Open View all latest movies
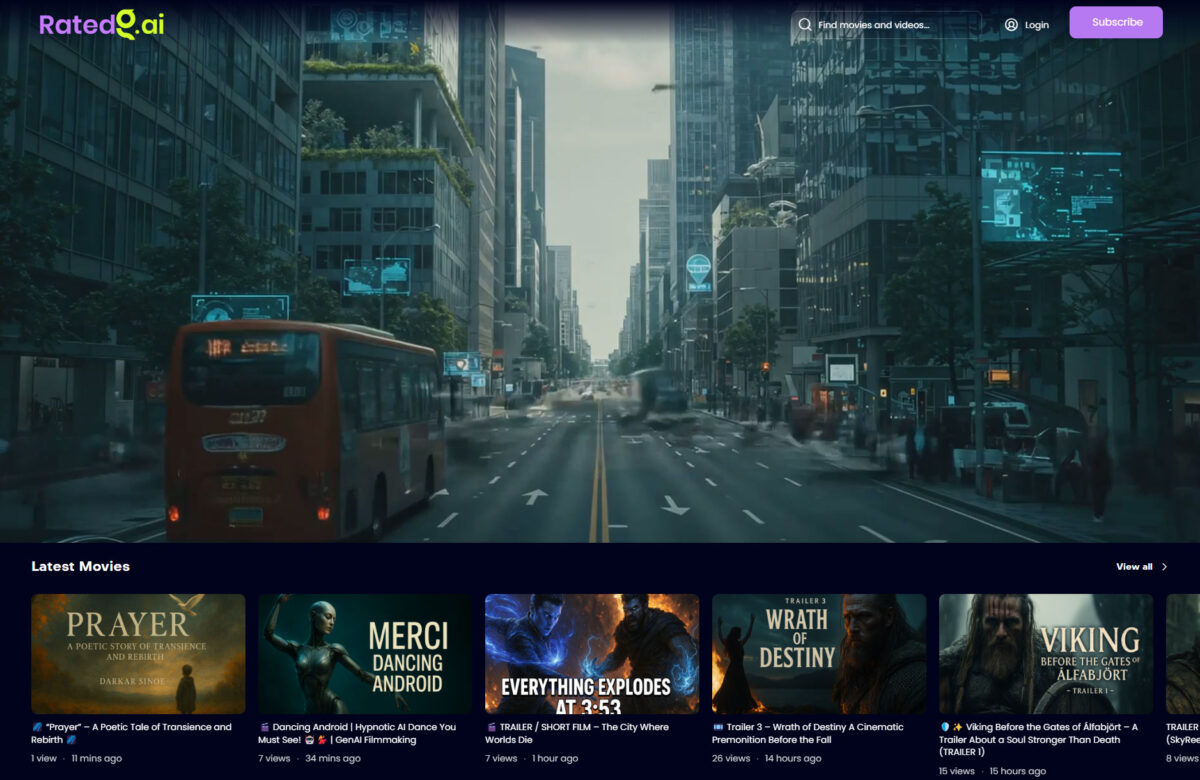1200x780 pixels. coord(1134,567)
